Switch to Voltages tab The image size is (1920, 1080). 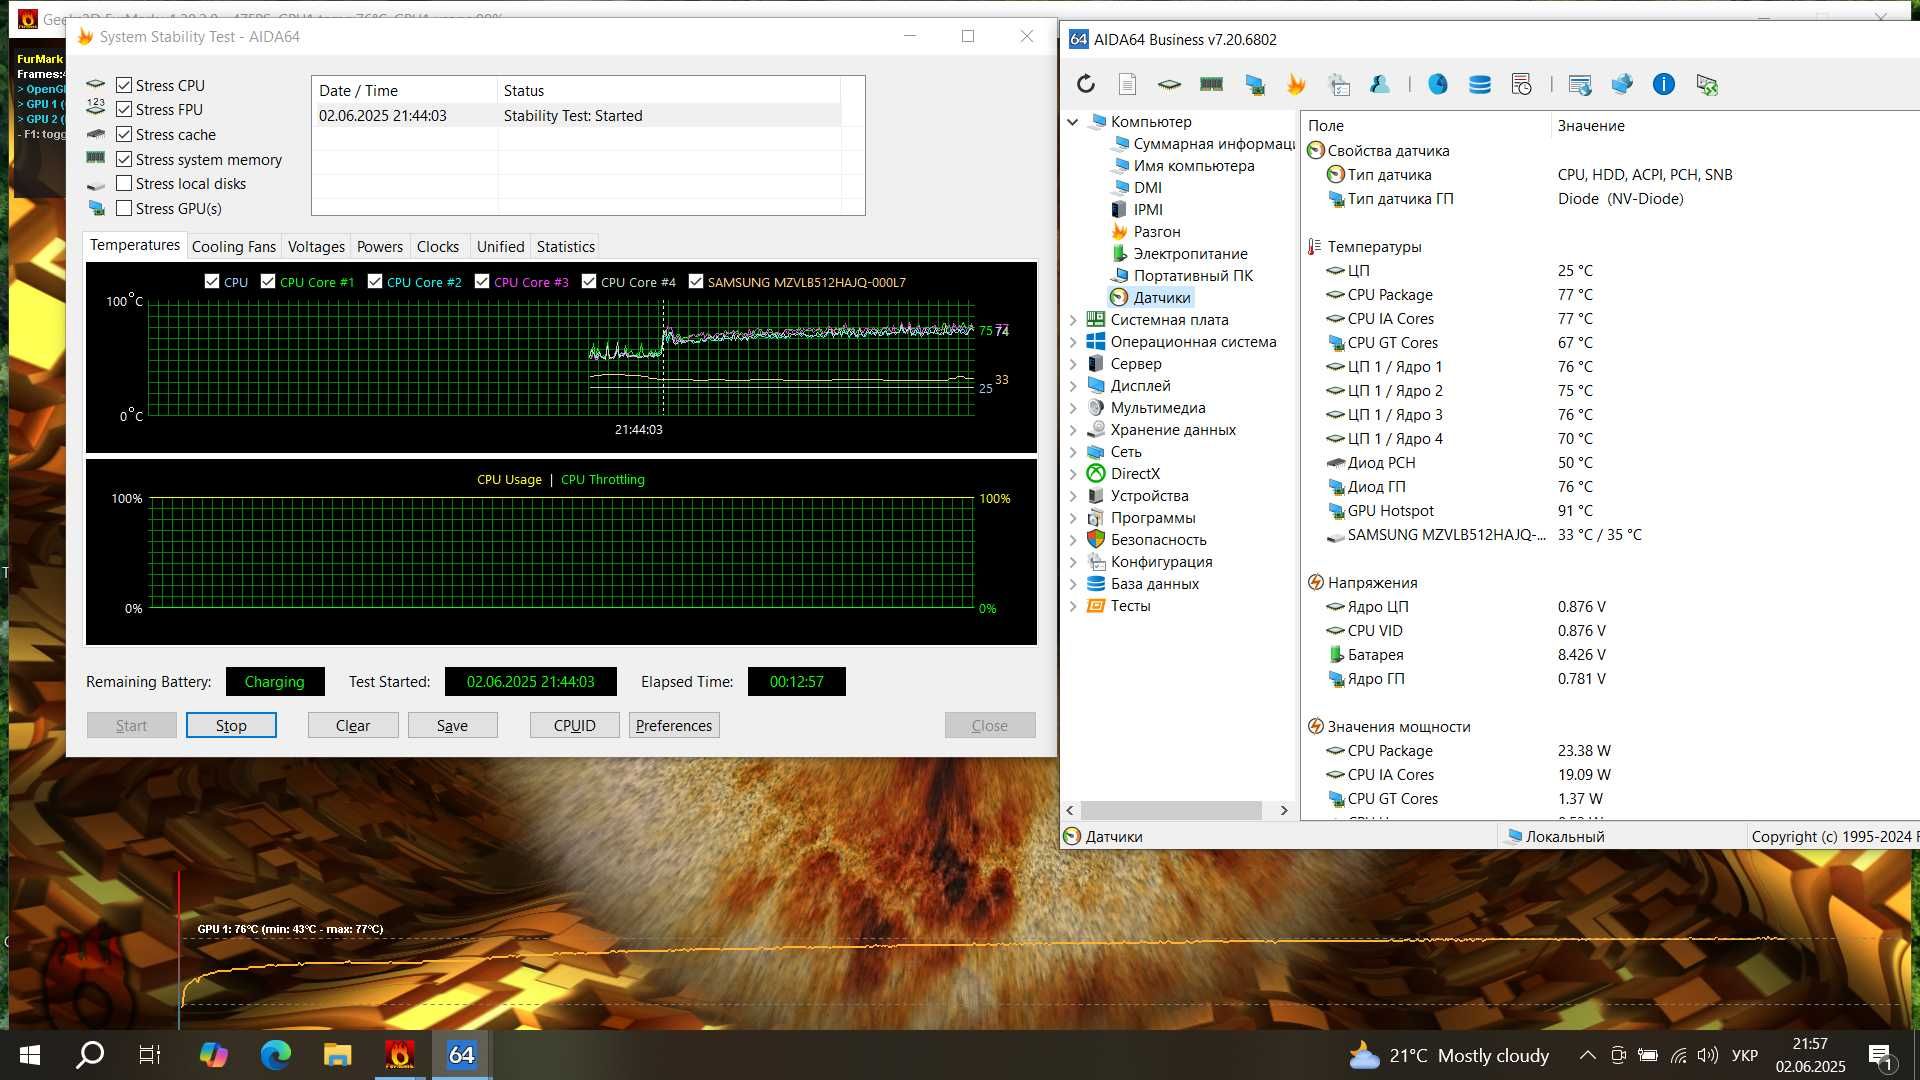[316, 247]
